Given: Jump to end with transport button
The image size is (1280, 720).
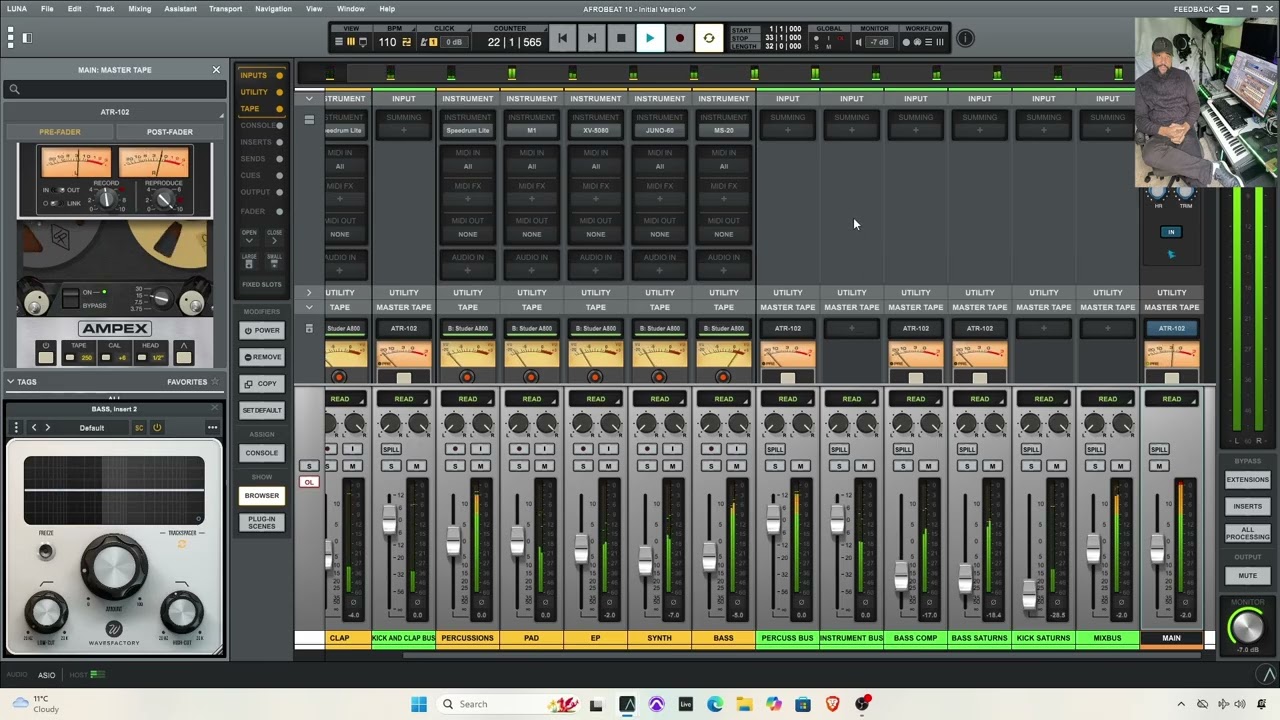Looking at the screenshot, I should (591, 38).
